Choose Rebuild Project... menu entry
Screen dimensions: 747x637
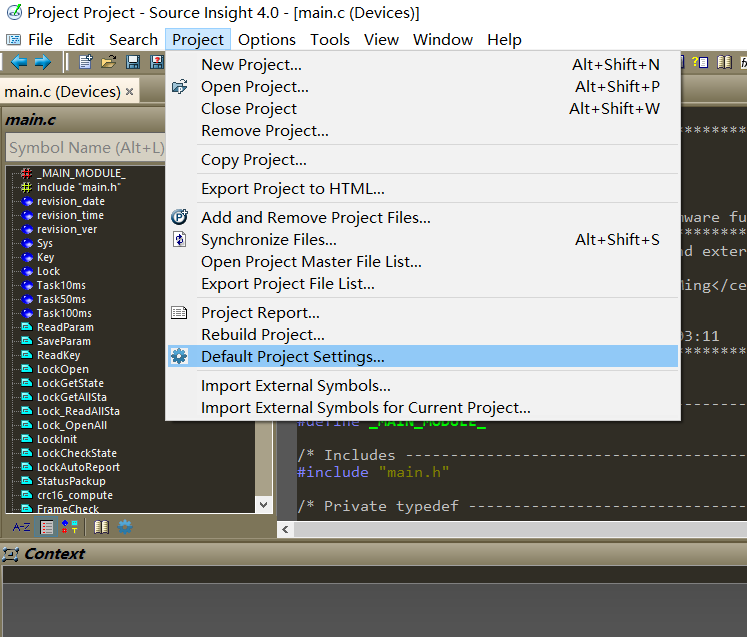point(423,334)
